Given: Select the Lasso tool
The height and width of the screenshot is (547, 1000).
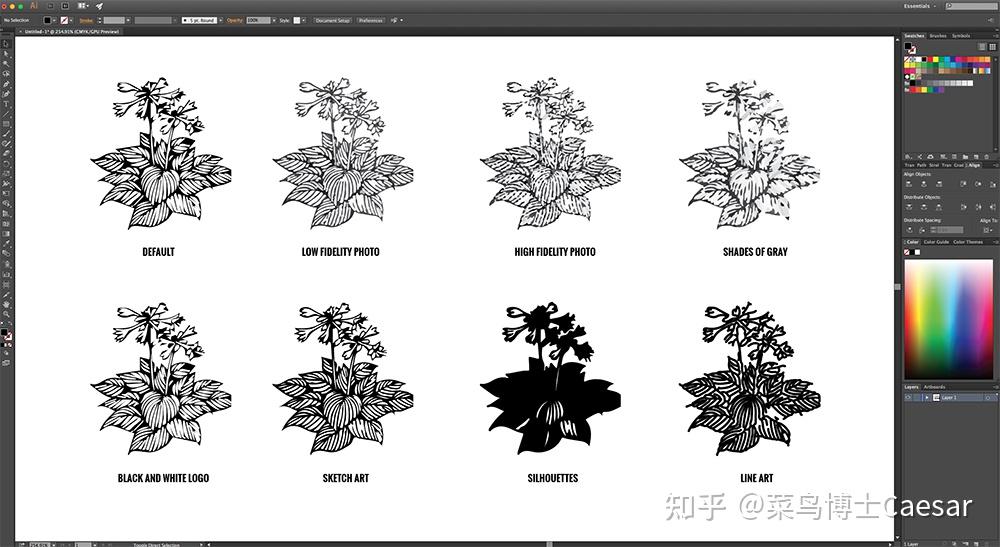Looking at the screenshot, I should pos(6,74).
